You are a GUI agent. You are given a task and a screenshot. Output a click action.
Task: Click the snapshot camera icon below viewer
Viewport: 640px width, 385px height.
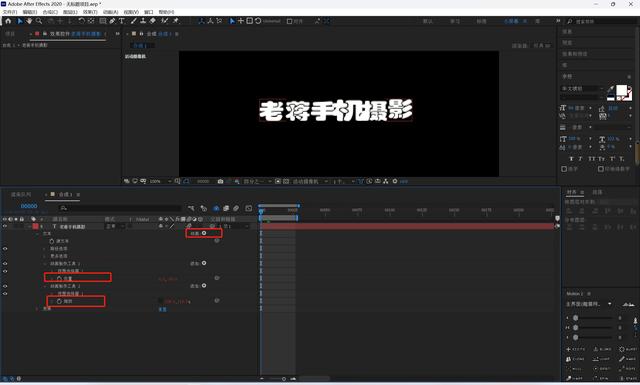point(220,181)
